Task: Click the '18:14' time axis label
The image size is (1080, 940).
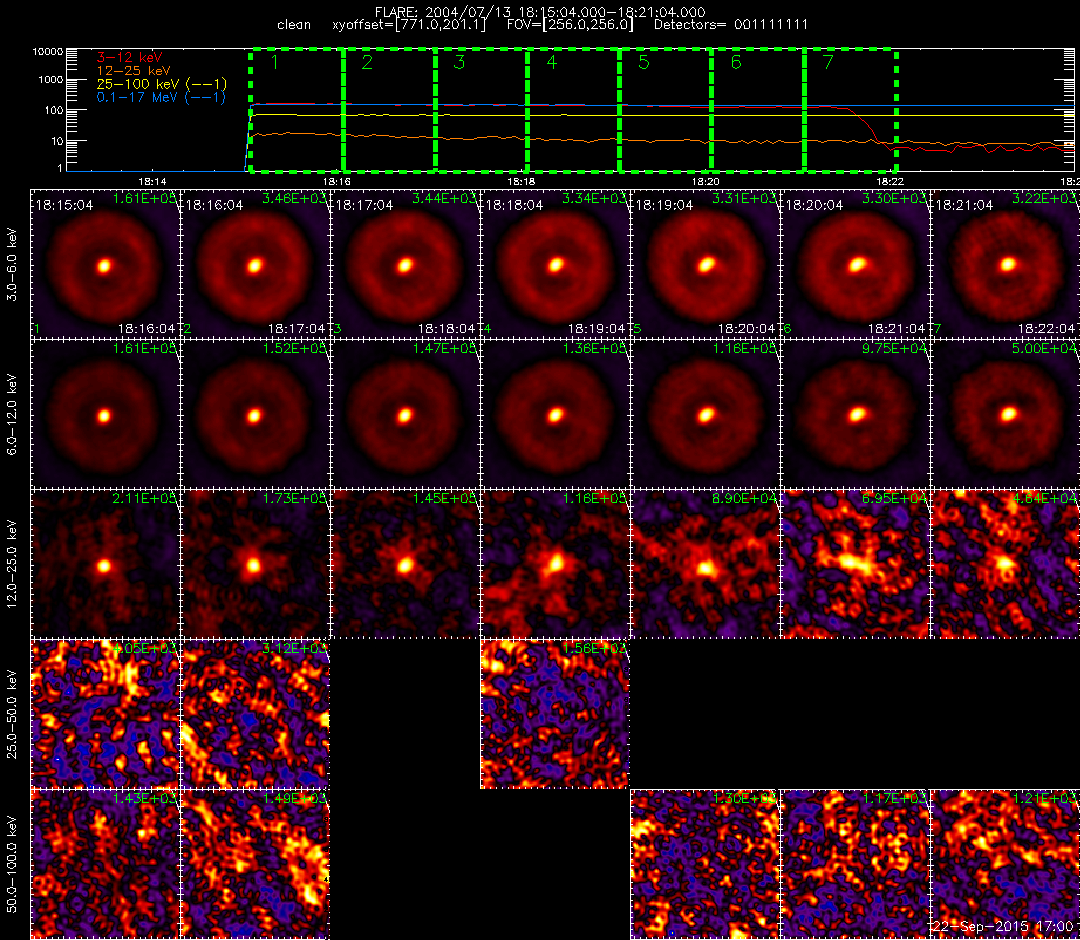Action: tap(152, 182)
